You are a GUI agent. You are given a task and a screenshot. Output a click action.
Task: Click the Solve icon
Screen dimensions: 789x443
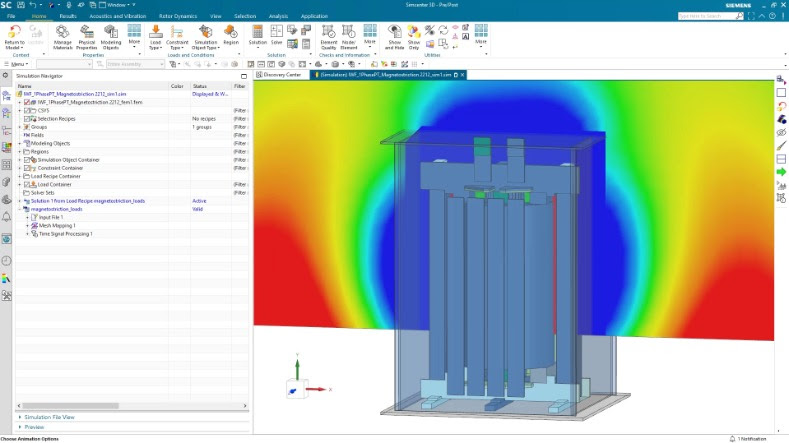[x=277, y=35]
